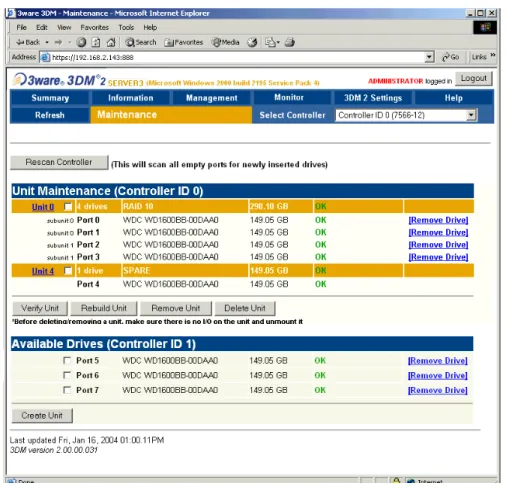506x489 pixels.
Task: Click the Delete Unit button
Action: pyautogui.click(x=245, y=308)
